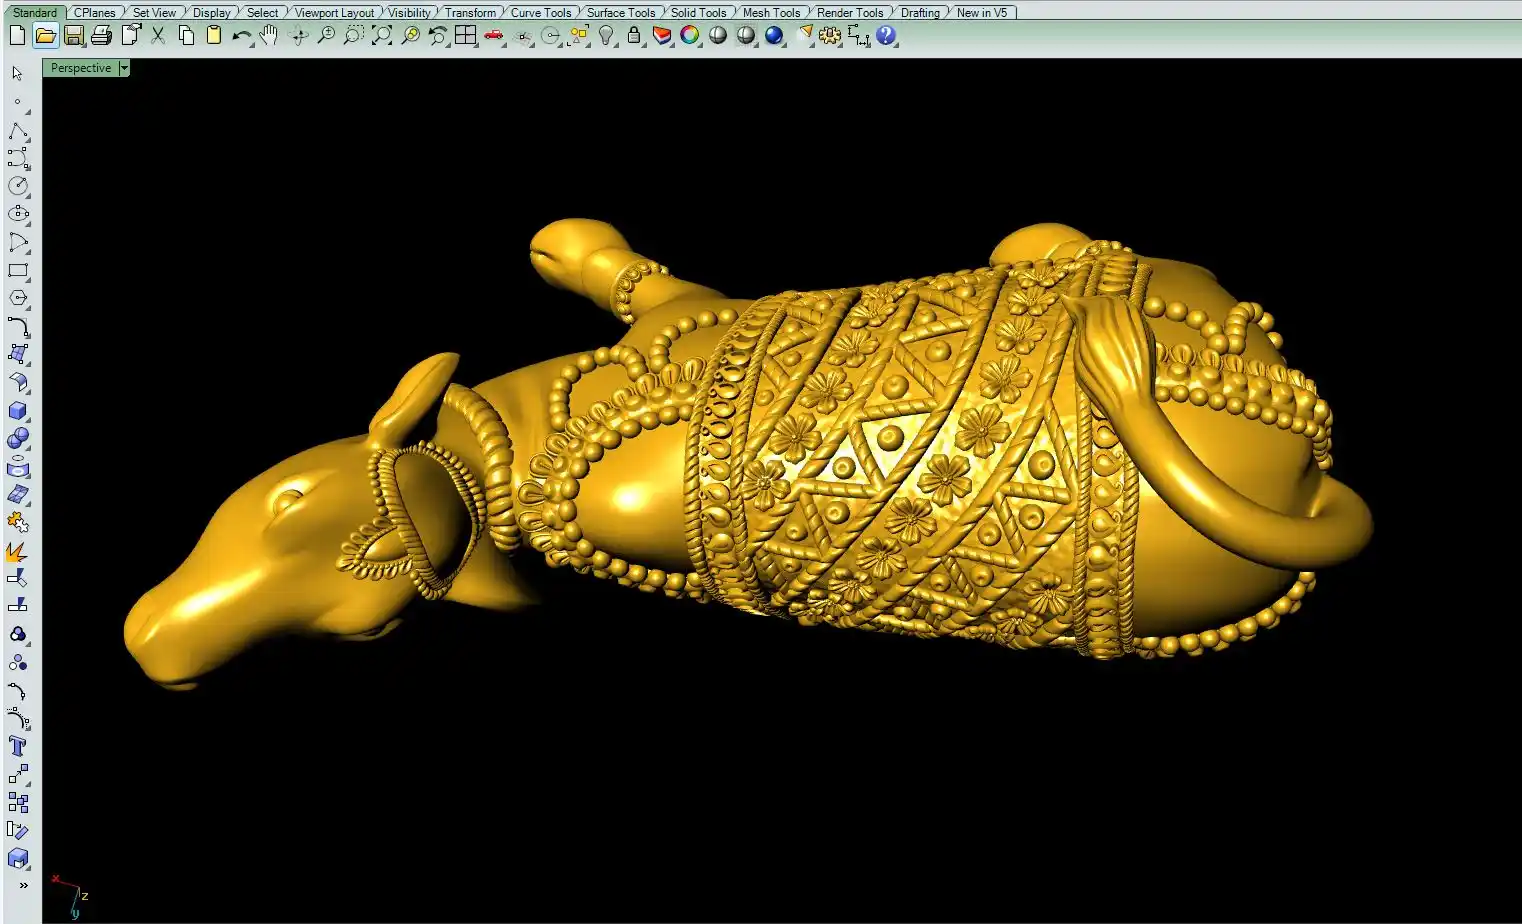This screenshot has width=1522, height=924.
Task: Click the Explode tool icon
Action: pyautogui.click(x=18, y=551)
